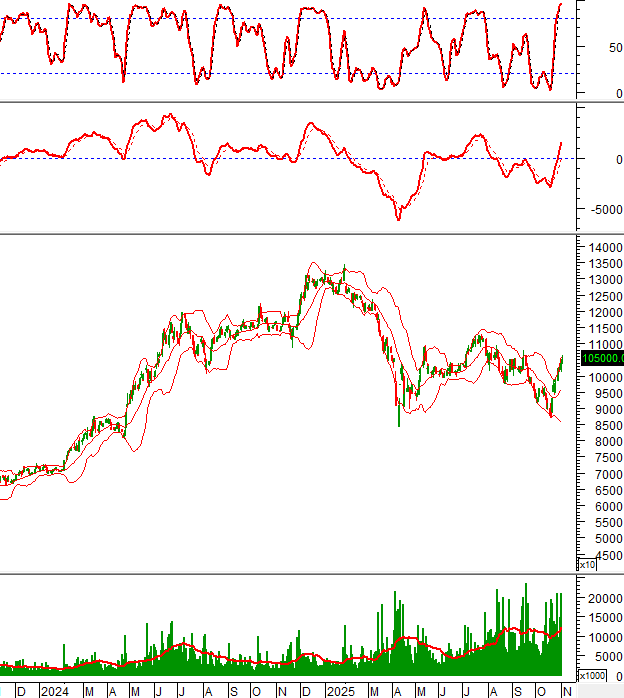Screen dimensions: 624x698
Task: Click the MACD lowest trough near -5000
Action: [399, 217]
